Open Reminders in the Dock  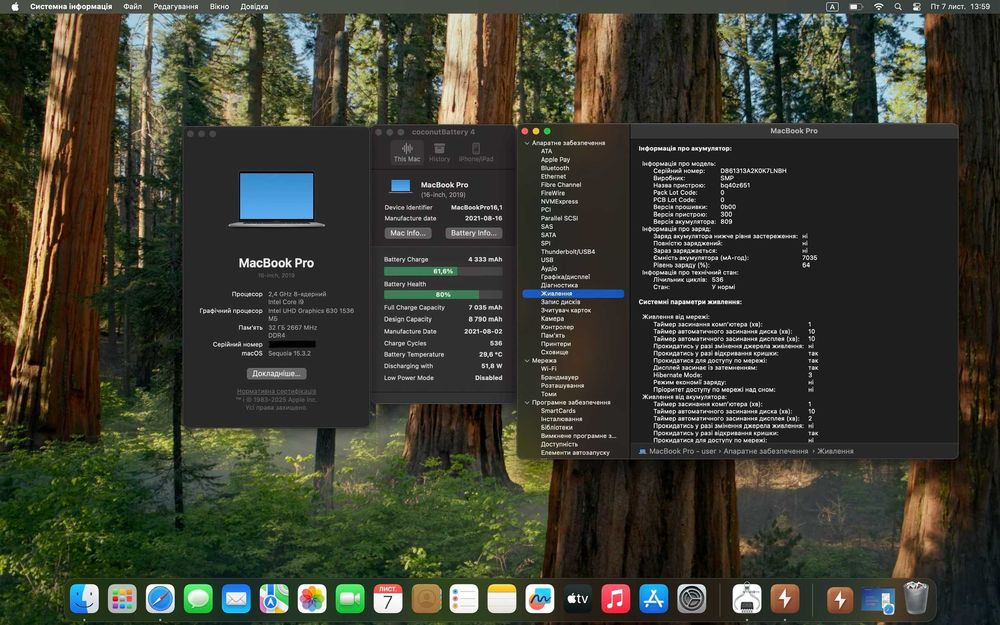(464, 599)
